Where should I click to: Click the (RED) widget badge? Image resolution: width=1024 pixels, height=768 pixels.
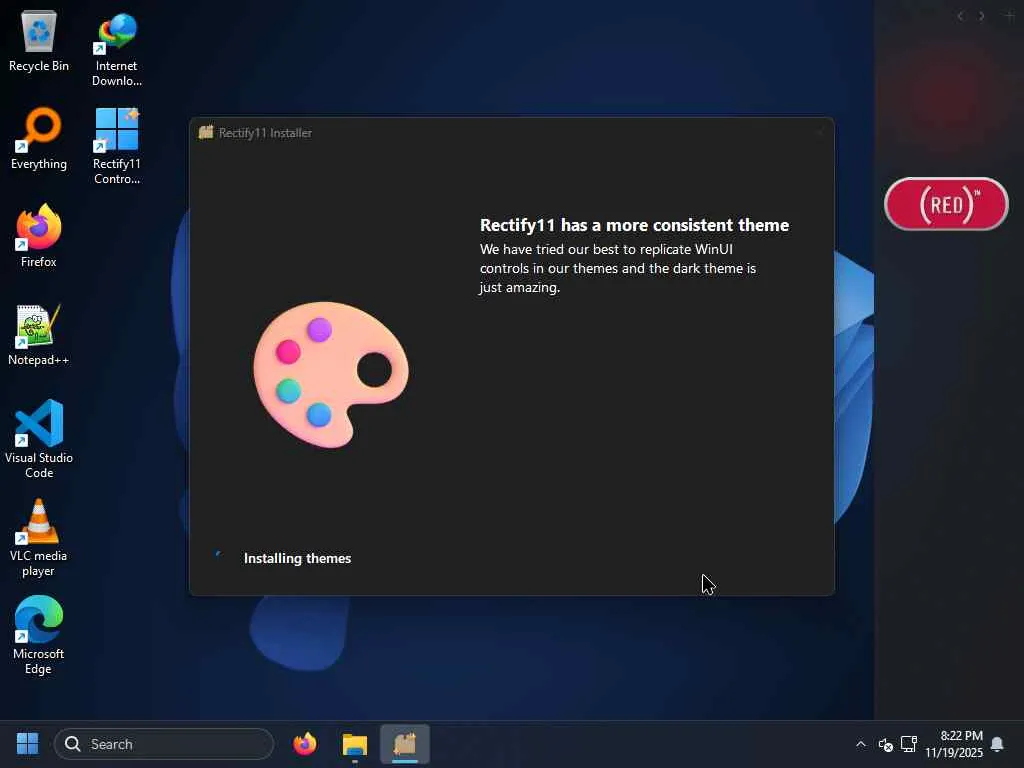pyautogui.click(x=946, y=204)
